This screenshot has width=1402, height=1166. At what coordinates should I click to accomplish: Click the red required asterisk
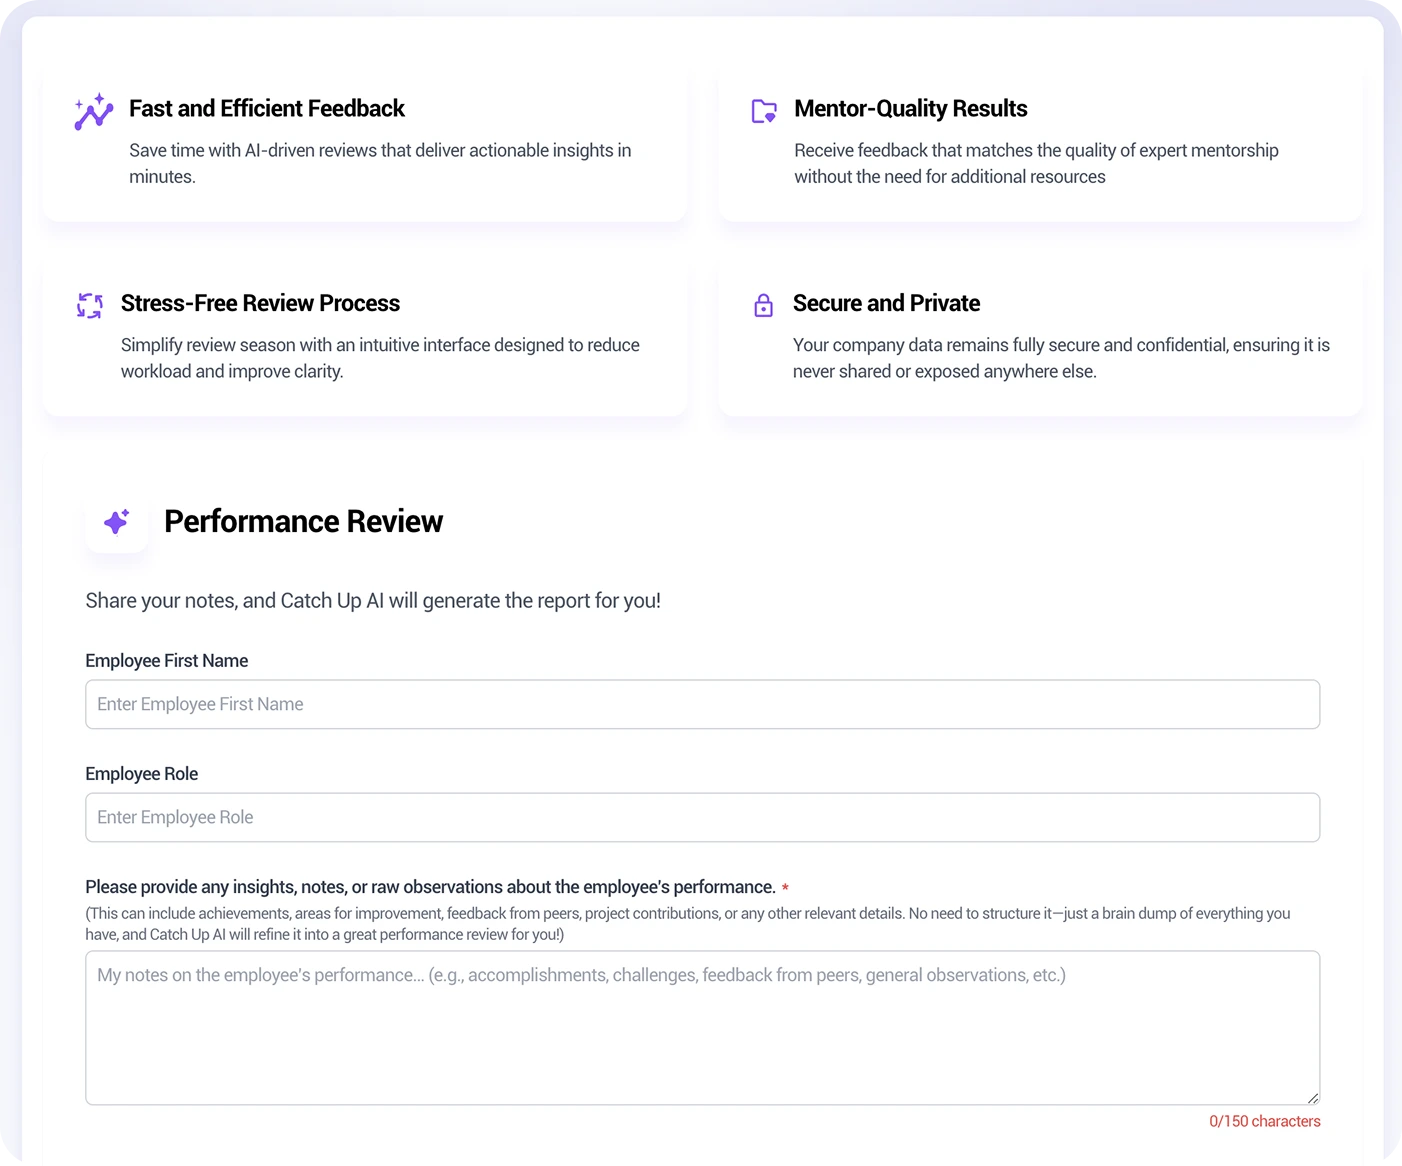pyautogui.click(x=785, y=888)
